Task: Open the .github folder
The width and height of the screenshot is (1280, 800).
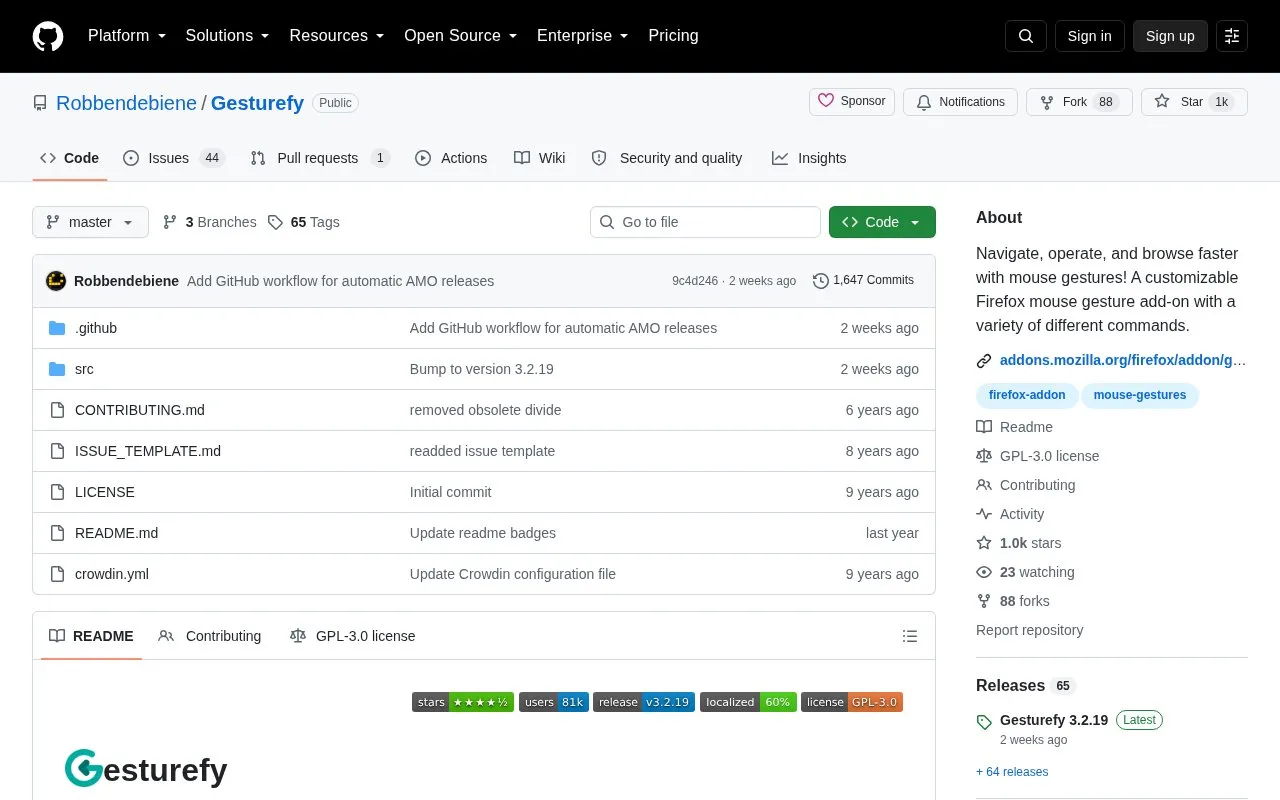Action: [x=96, y=328]
